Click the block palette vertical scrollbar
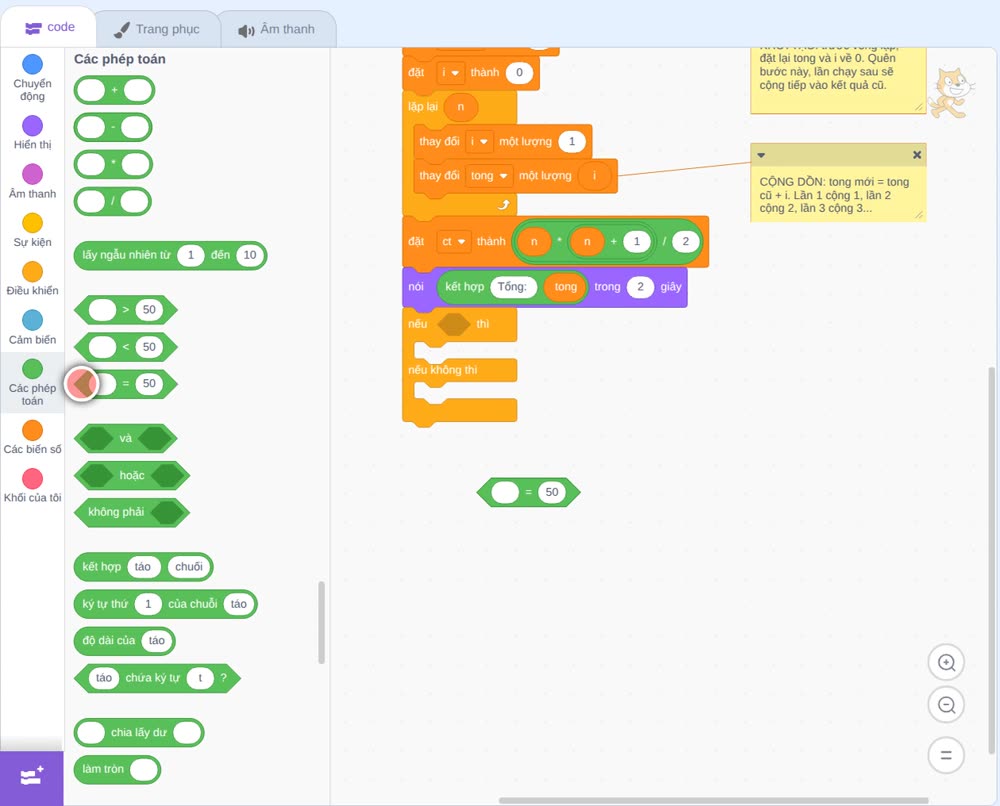 [321, 622]
